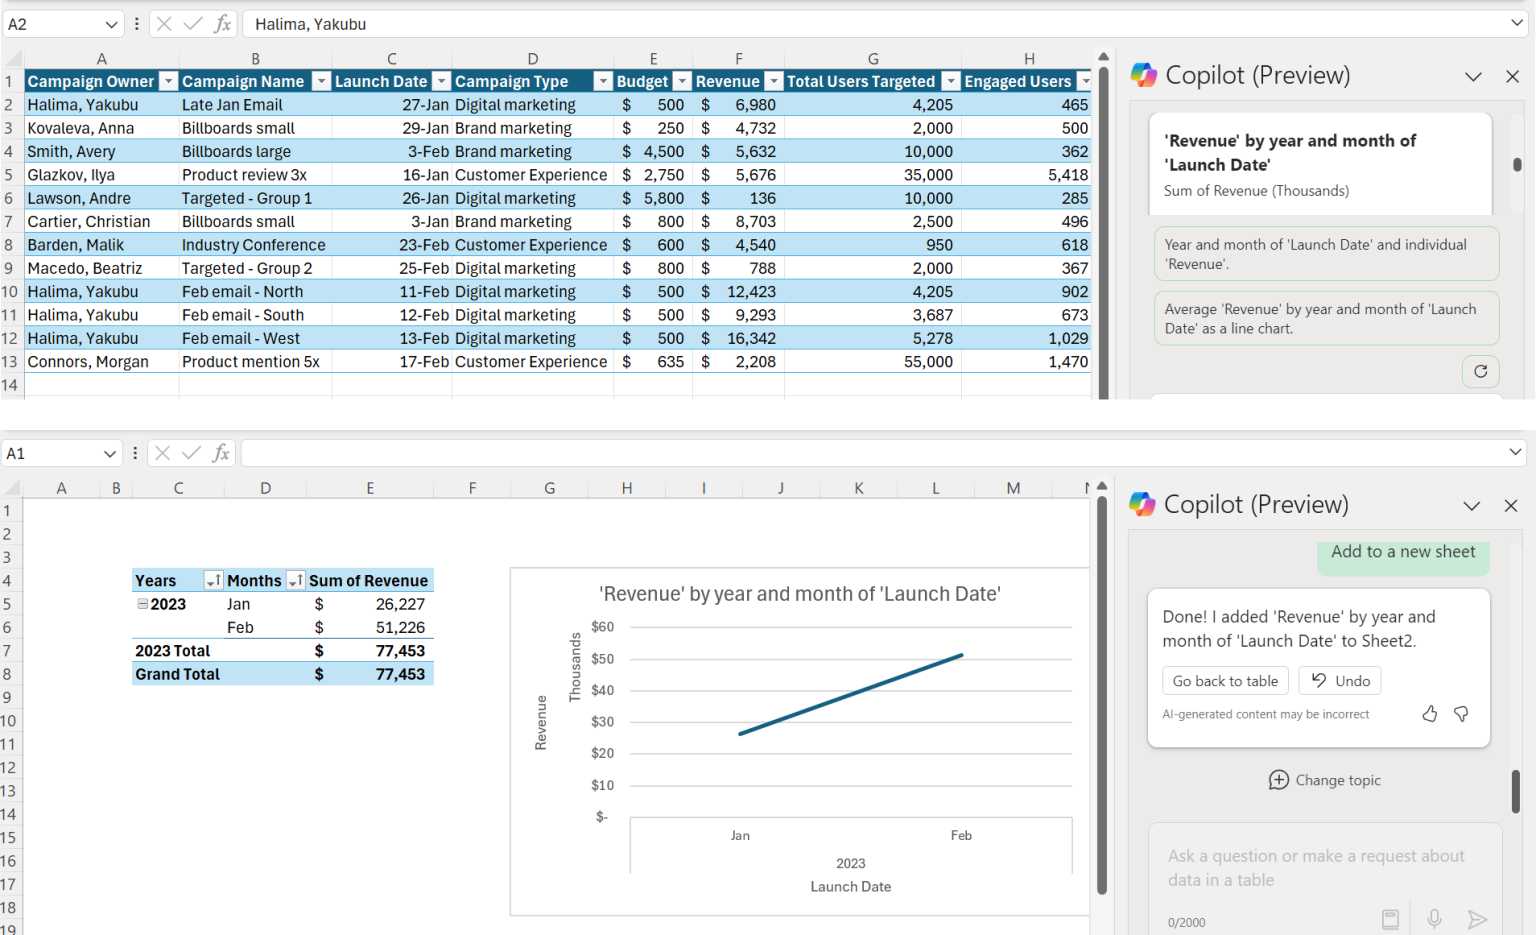This screenshot has width=1536, height=935.
Task: Click the microphone icon in Copilot chat
Action: [x=1434, y=919]
